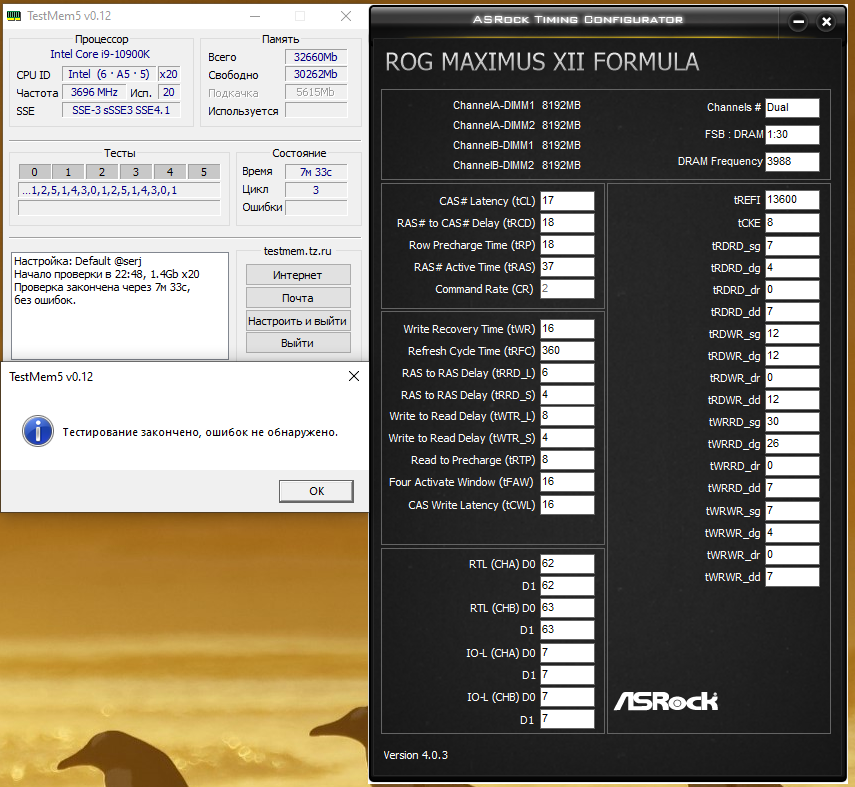This screenshot has width=855, height=787.
Task: Click the RTL (CHB) D0 field
Action: pyautogui.click(x=567, y=608)
